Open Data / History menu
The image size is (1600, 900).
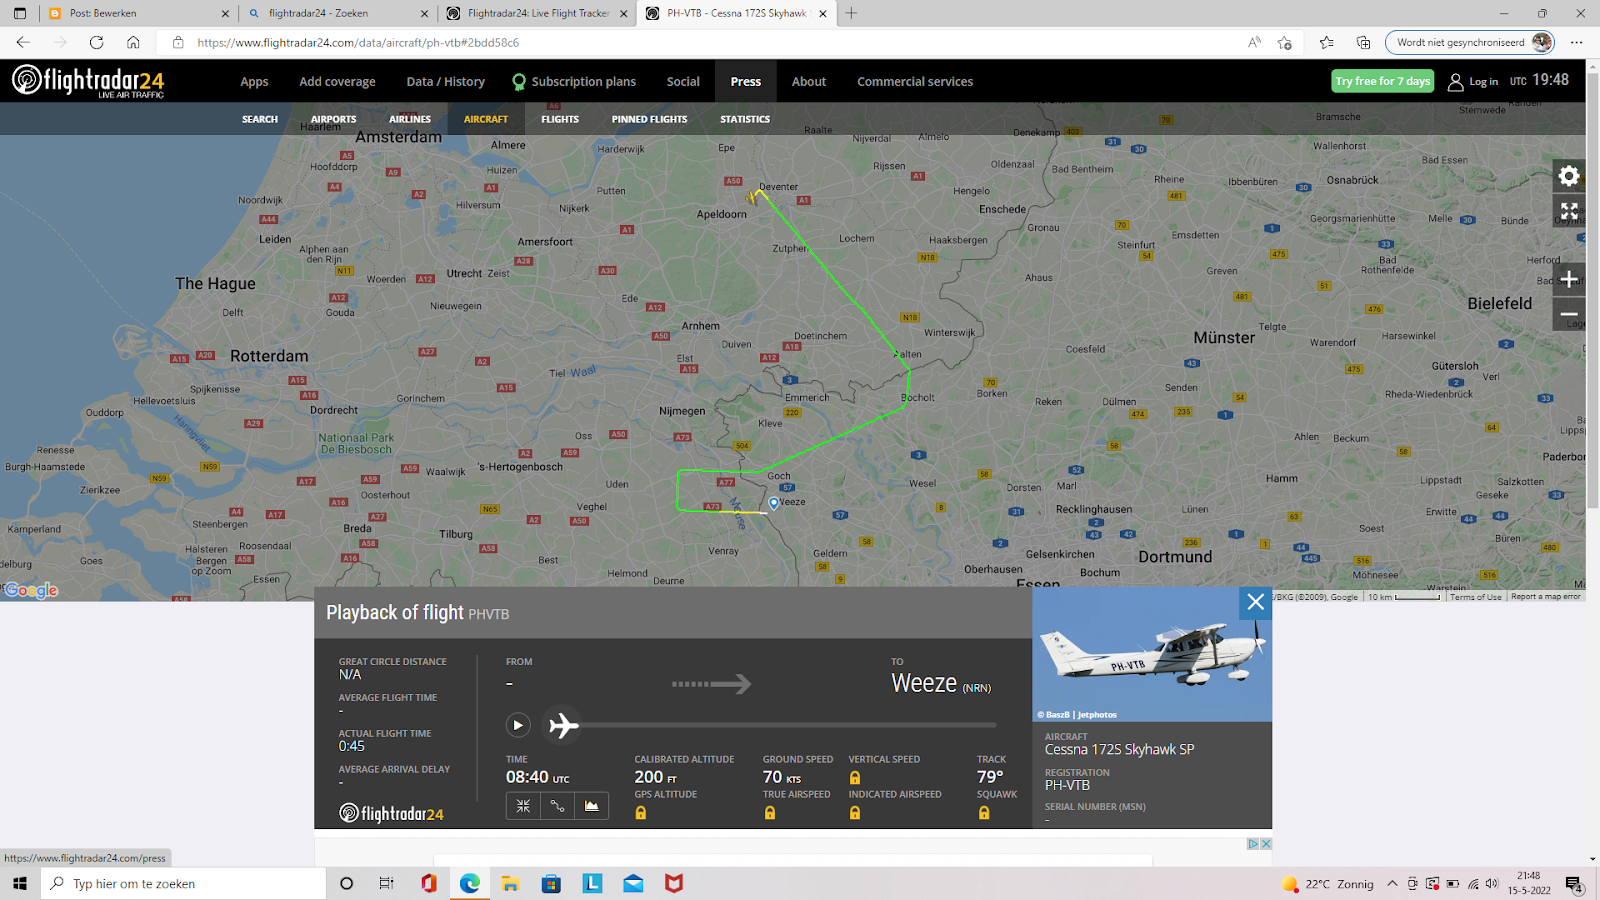click(x=445, y=82)
